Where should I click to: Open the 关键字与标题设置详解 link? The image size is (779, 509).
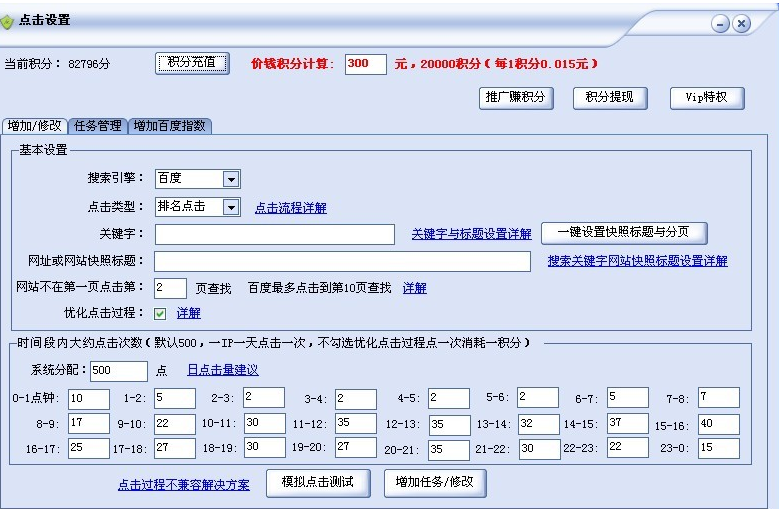tap(471, 234)
